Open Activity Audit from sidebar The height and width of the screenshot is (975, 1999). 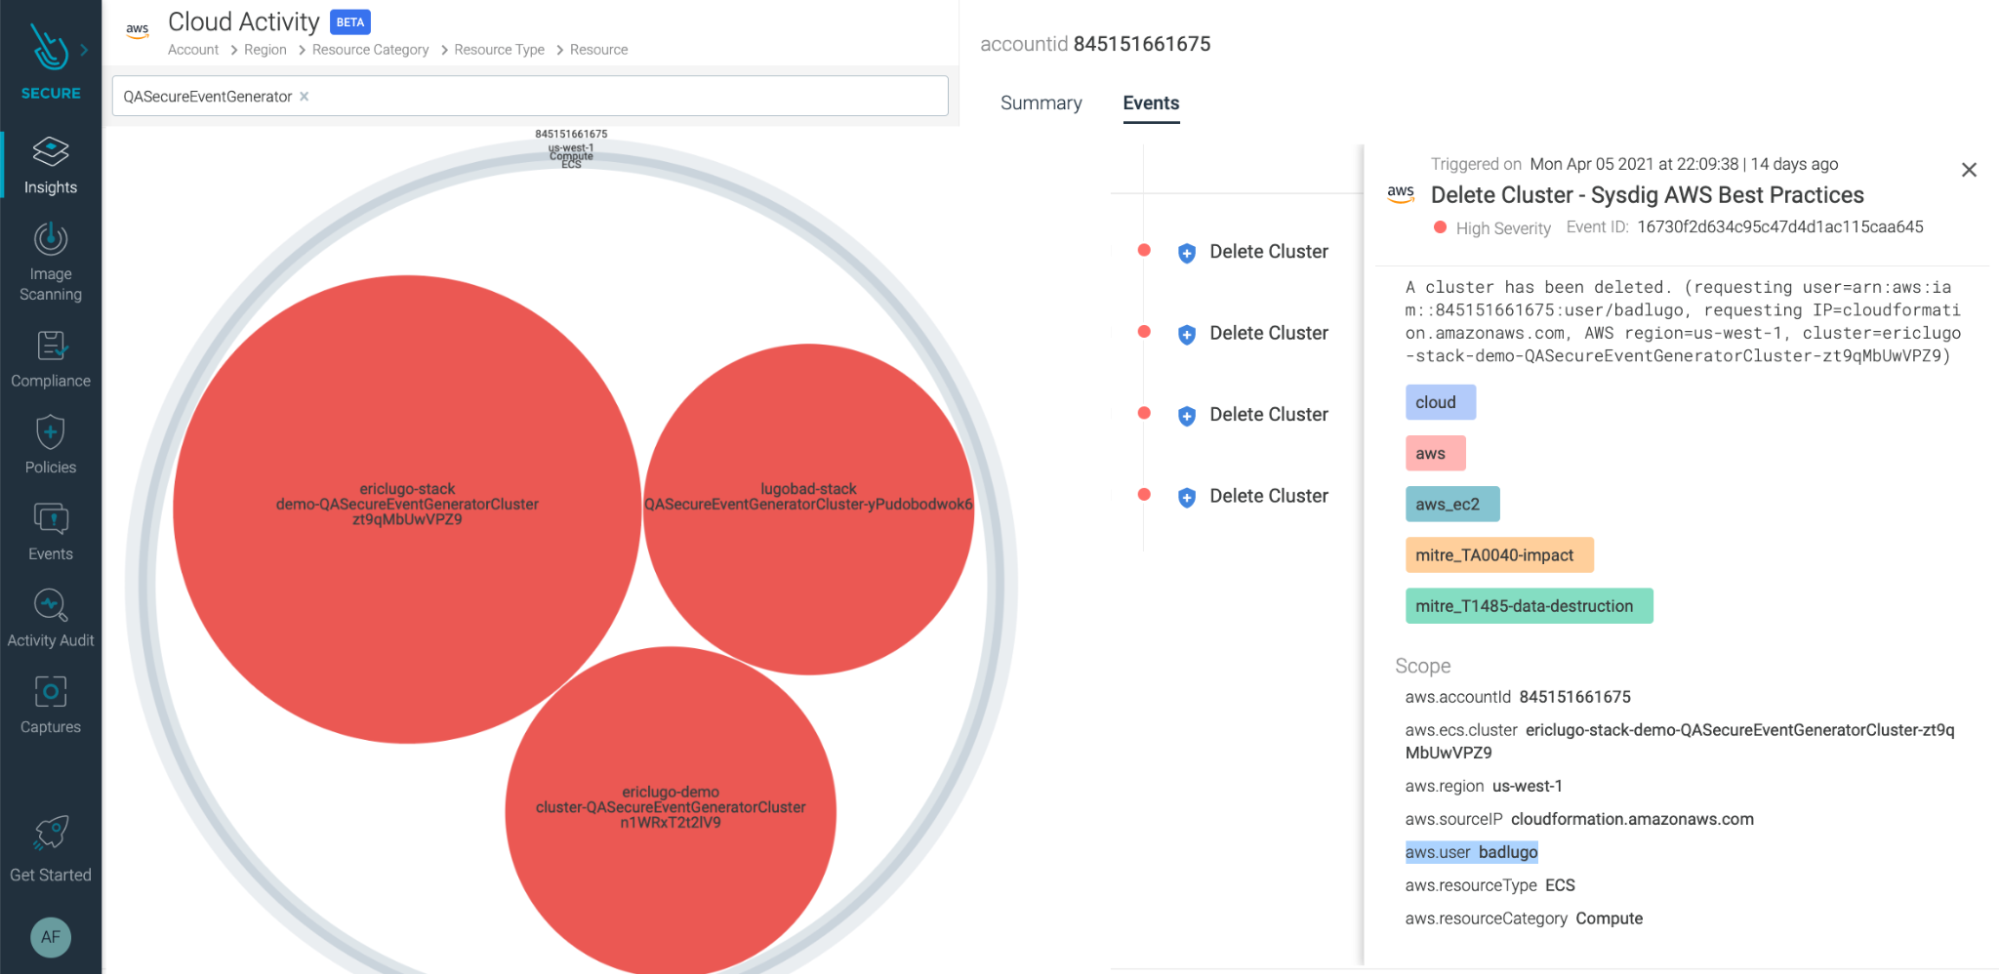[x=50, y=619]
